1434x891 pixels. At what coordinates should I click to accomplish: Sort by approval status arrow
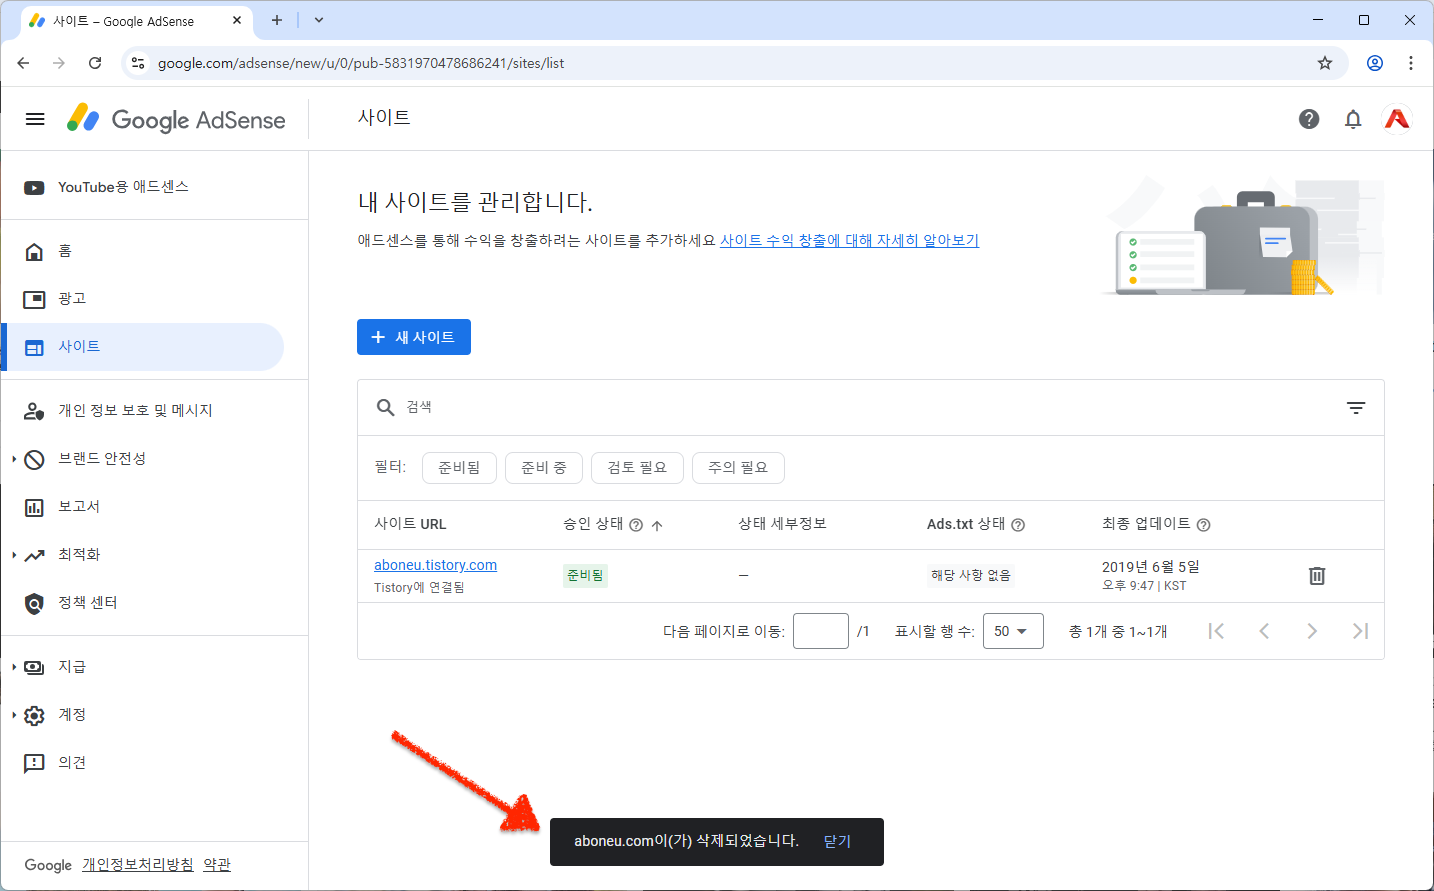657,525
